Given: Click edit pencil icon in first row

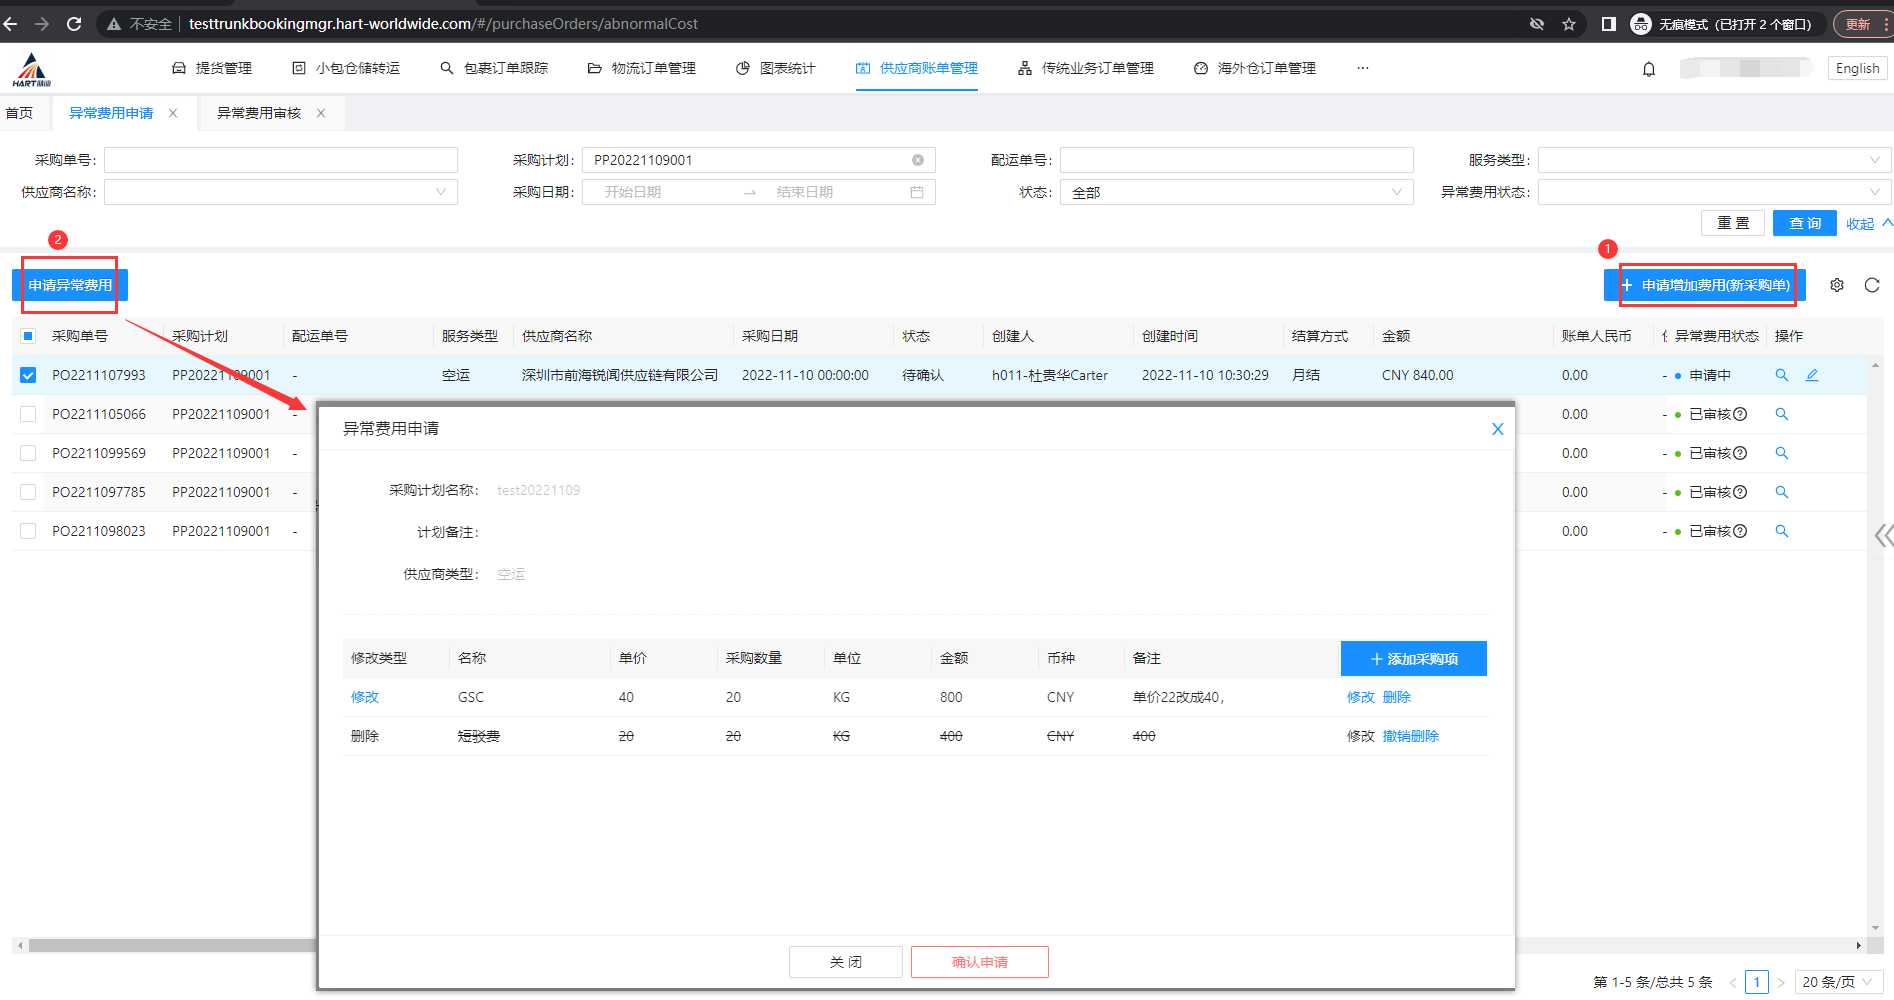Looking at the screenshot, I should [1812, 375].
